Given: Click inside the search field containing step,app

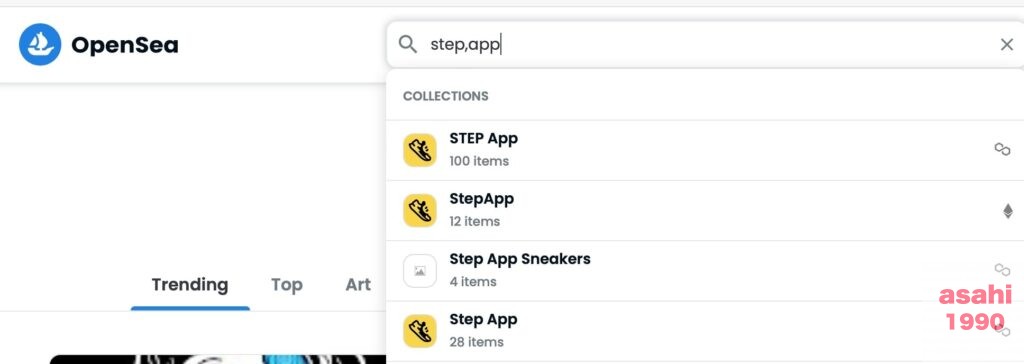Looking at the screenshot, I should coord(705,44).
